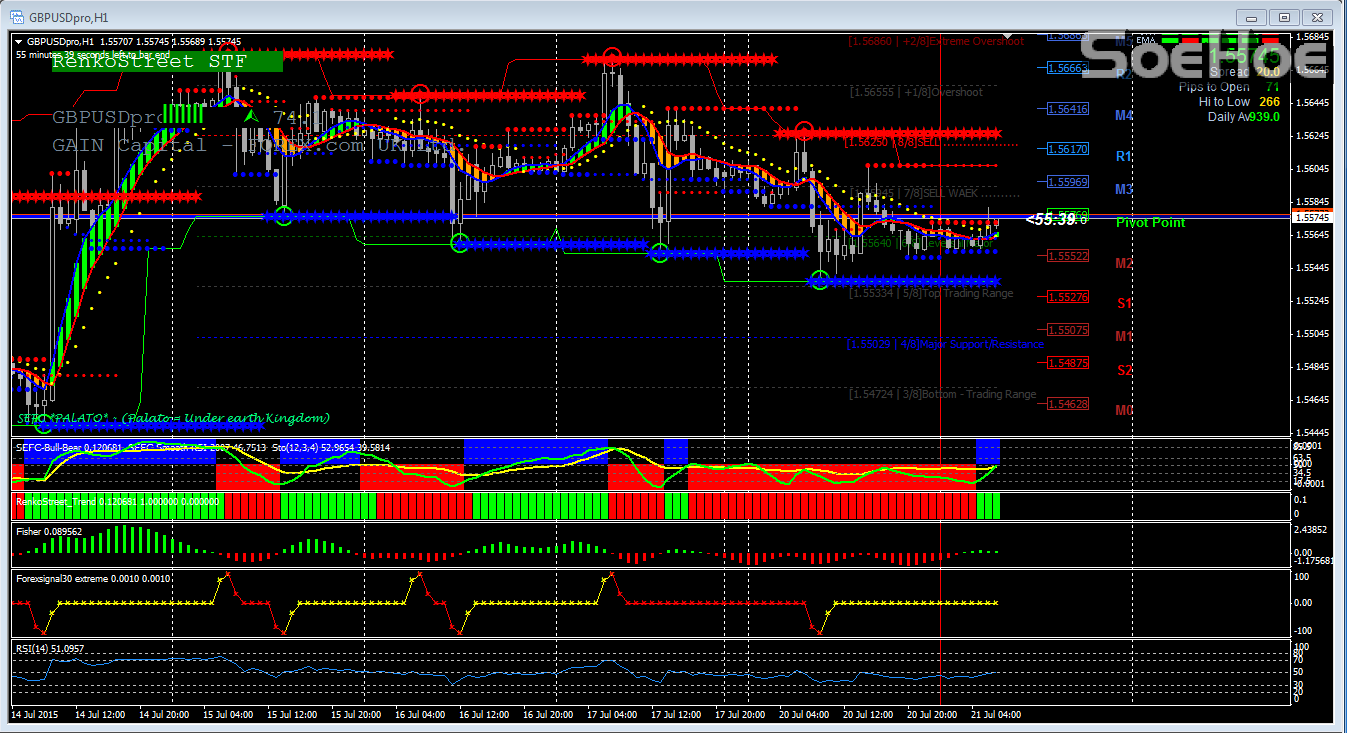Select the RenkoStreet STF green label
The width and height of the screenshot is (1347, 733).
coord(167,61)
